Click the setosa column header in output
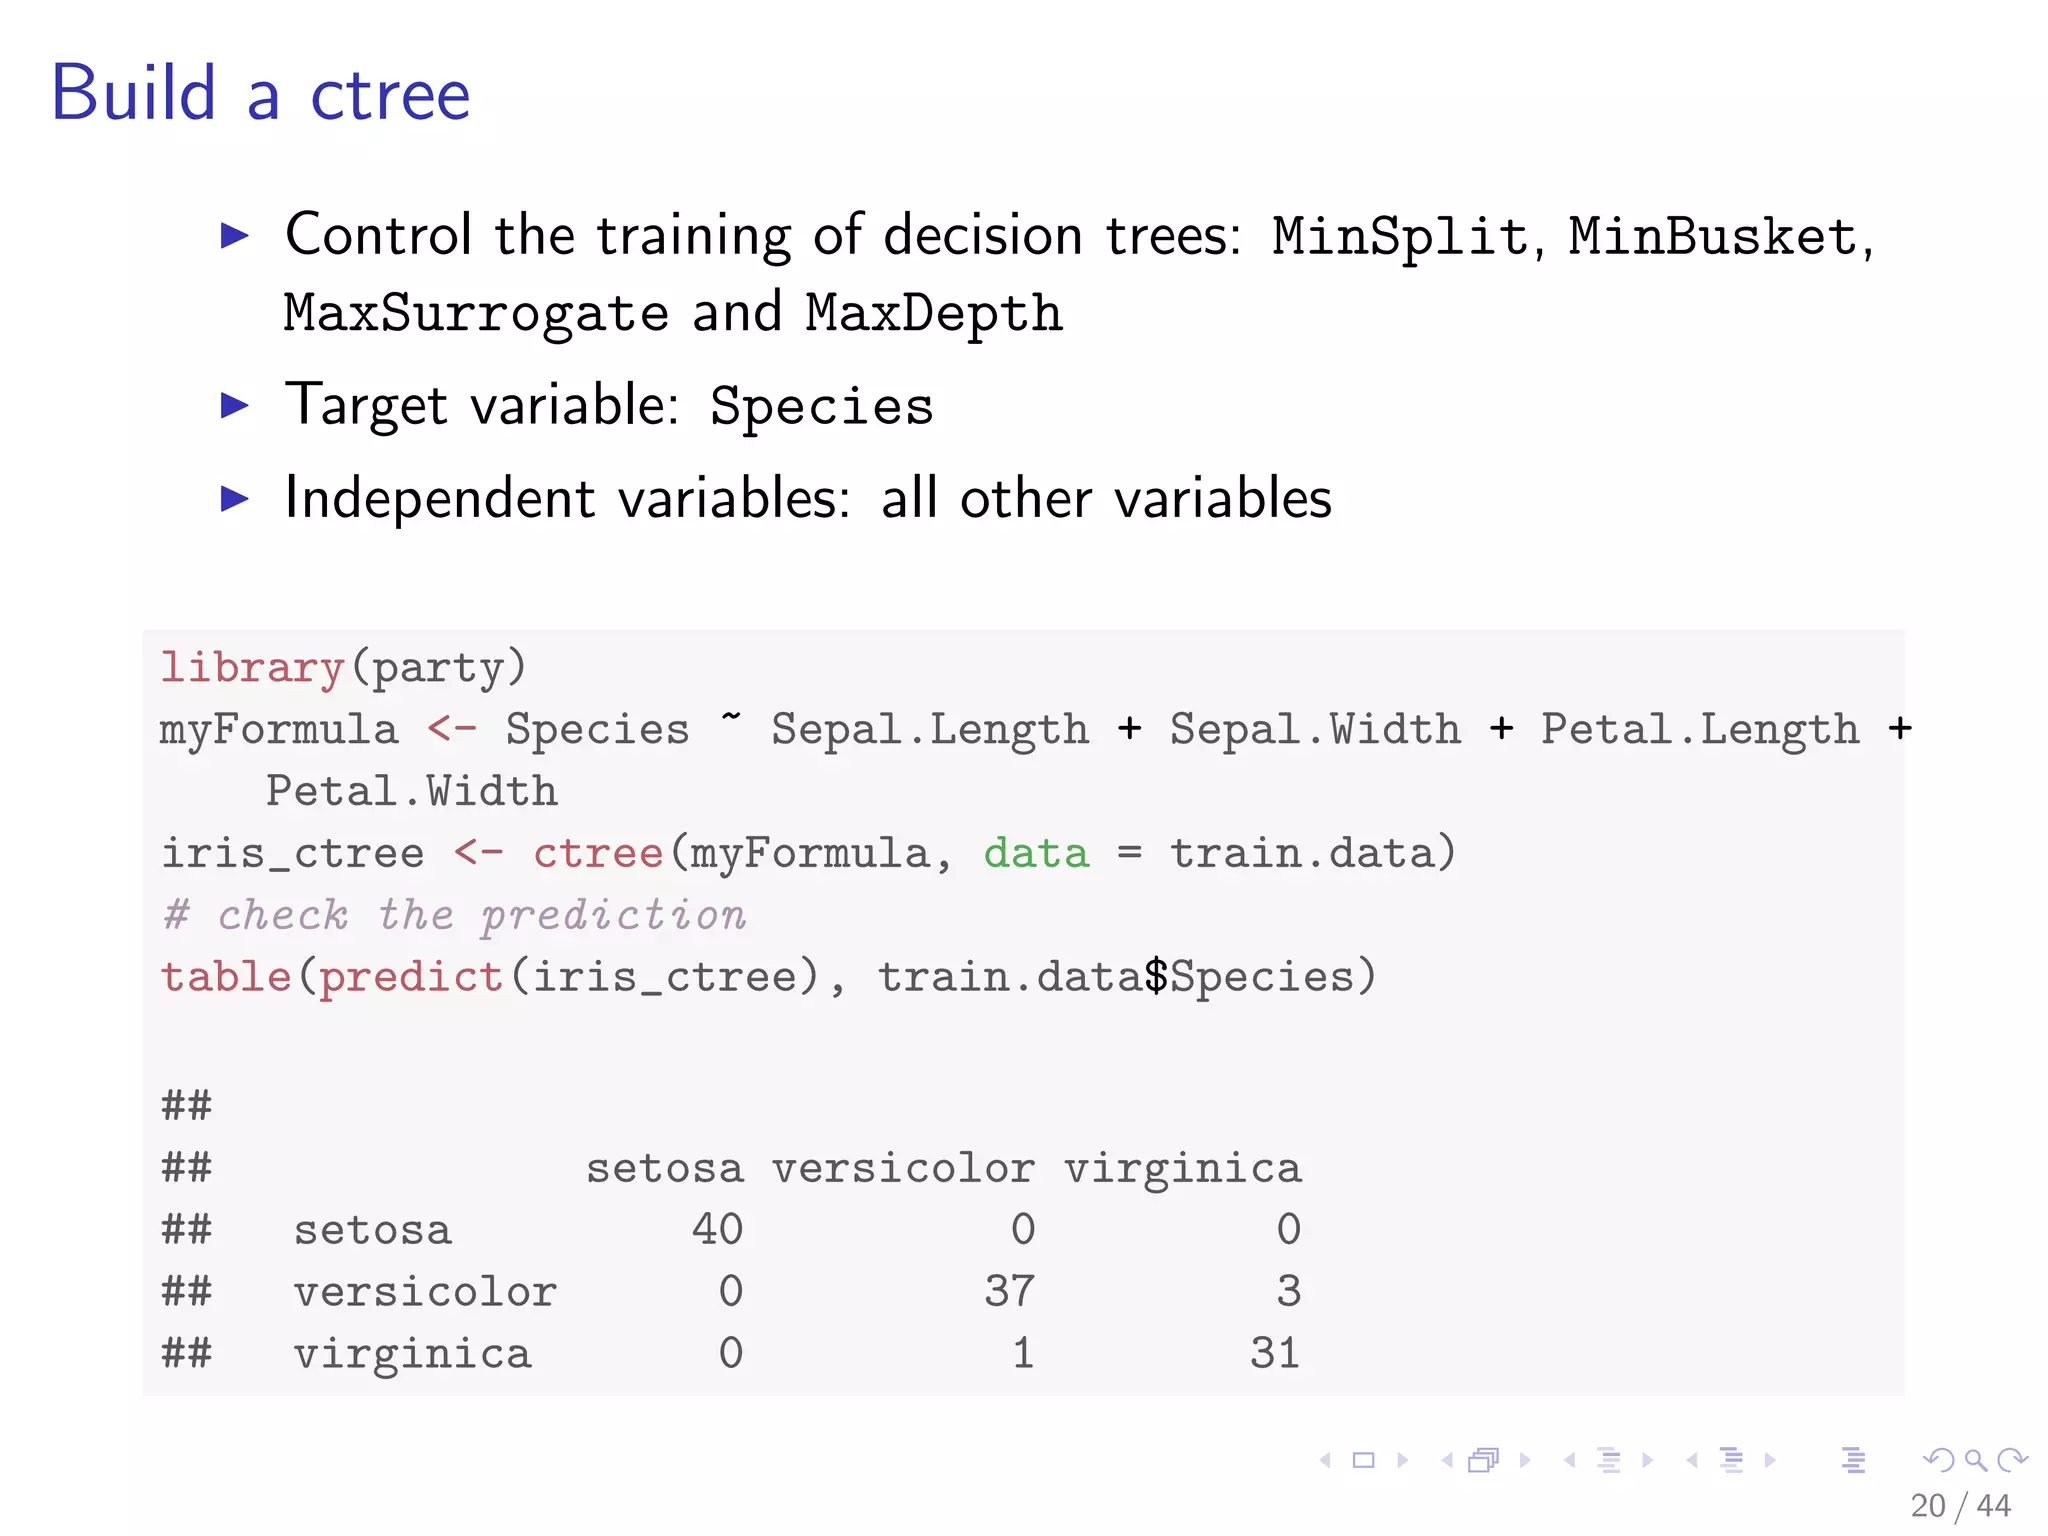The height and width of the screenshot is (1536, 2048). click(x=665, y=1169)
